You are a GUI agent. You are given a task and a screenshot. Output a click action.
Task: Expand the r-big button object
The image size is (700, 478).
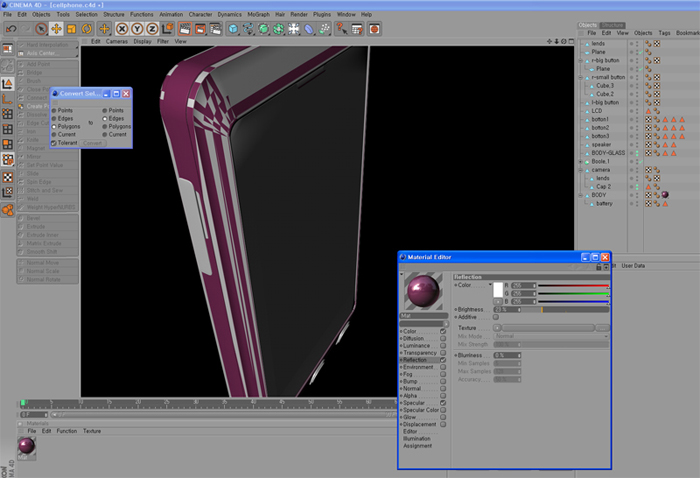click(581, 61)
